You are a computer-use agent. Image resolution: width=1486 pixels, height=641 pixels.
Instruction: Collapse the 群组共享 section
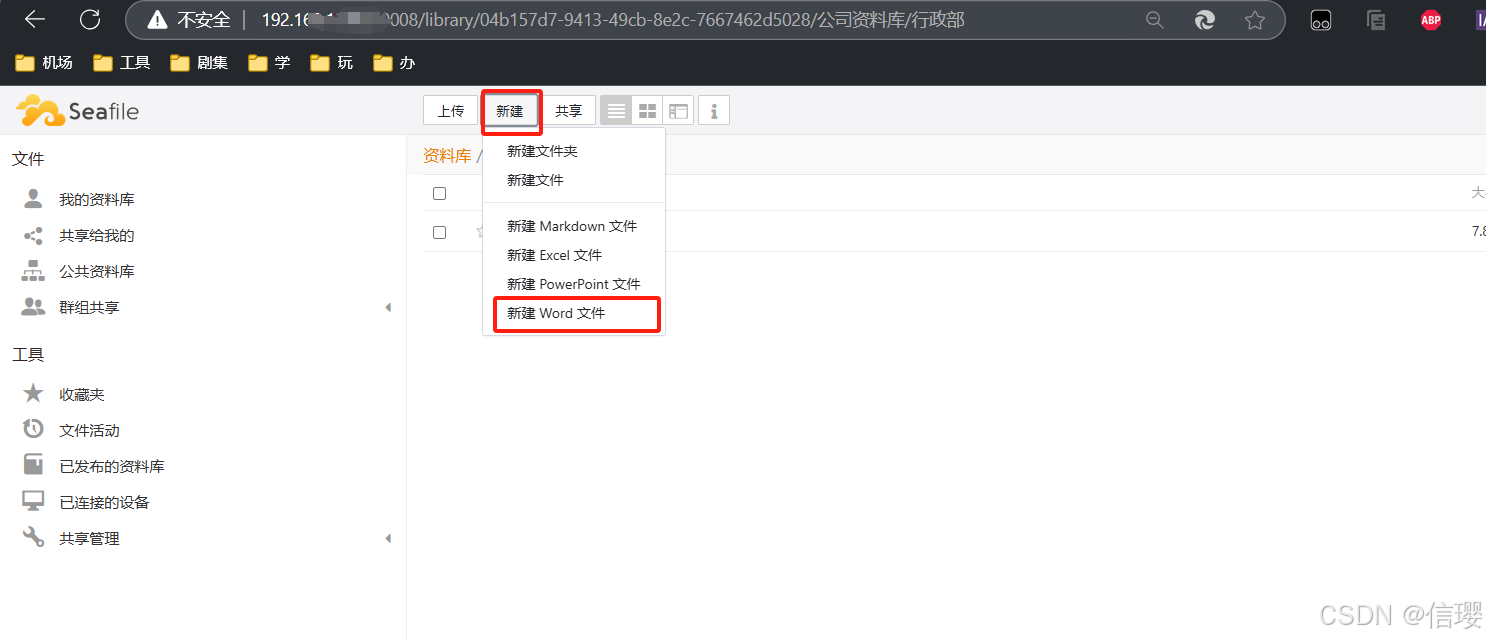388,307
